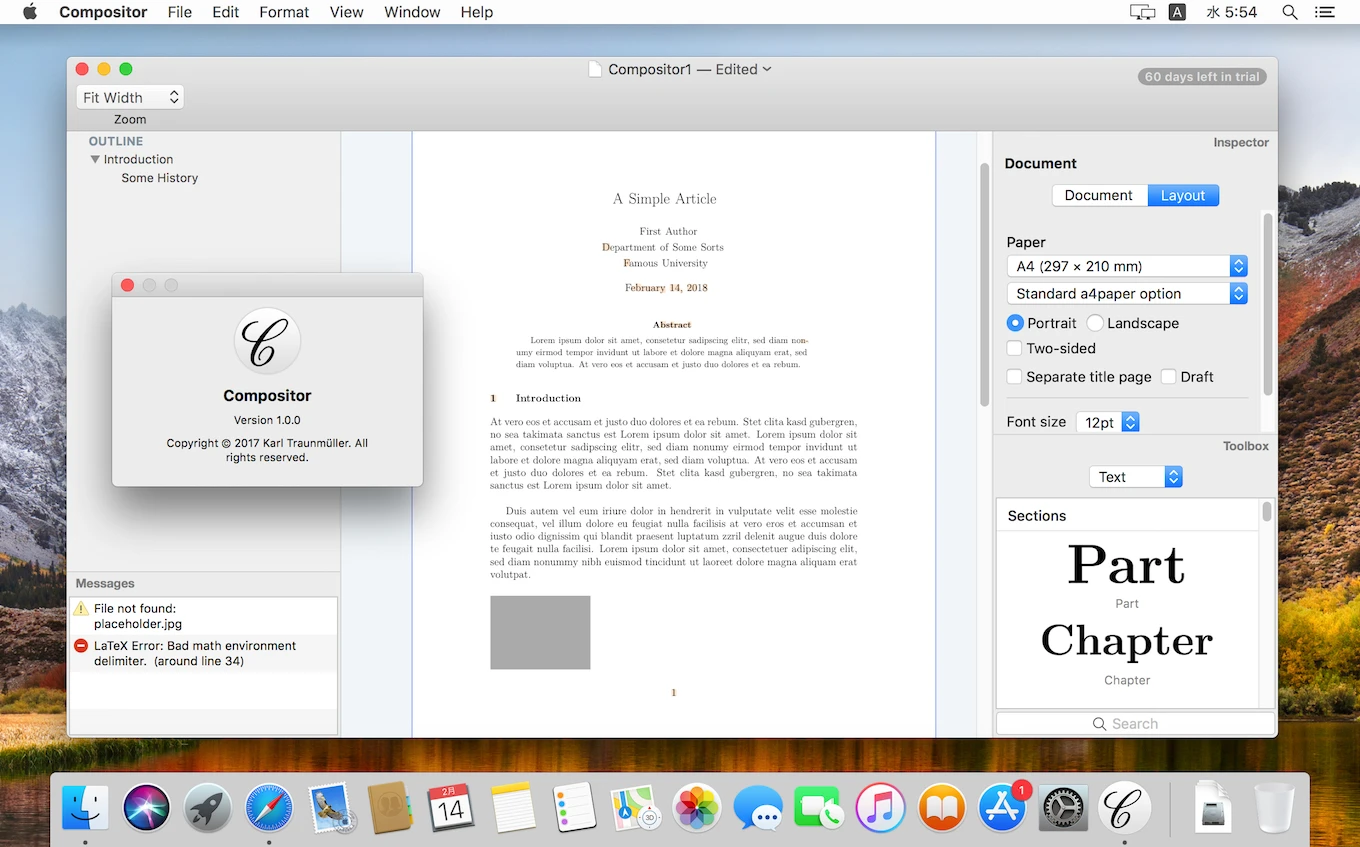Select Some History in the outline
The height and width of the screenshot is (847, 1360).
coord(160,178)
